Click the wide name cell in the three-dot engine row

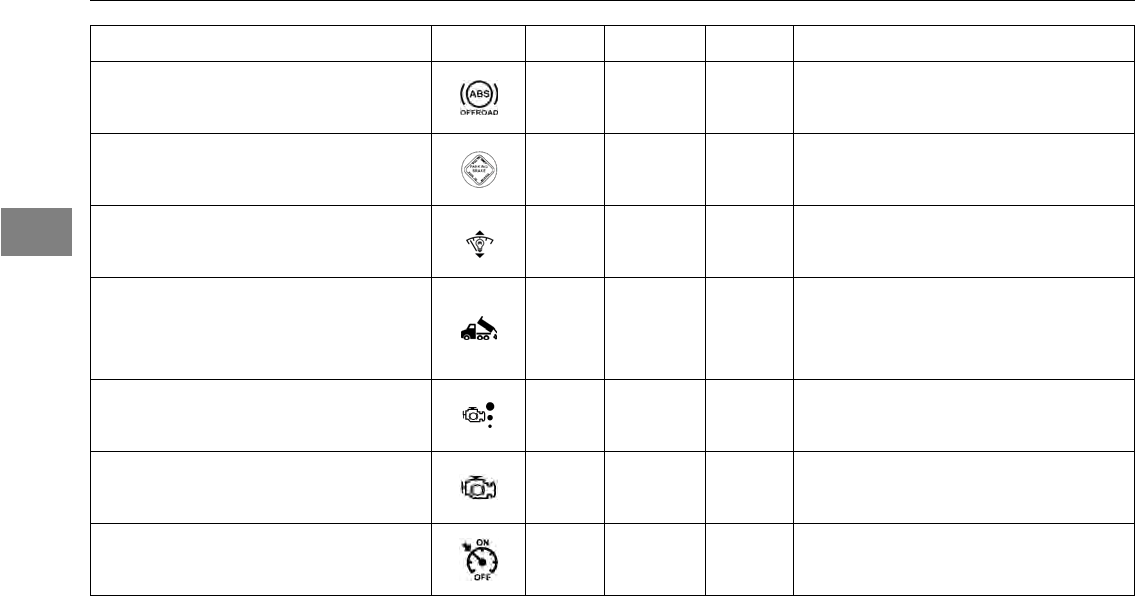click(x=261, y=415)
